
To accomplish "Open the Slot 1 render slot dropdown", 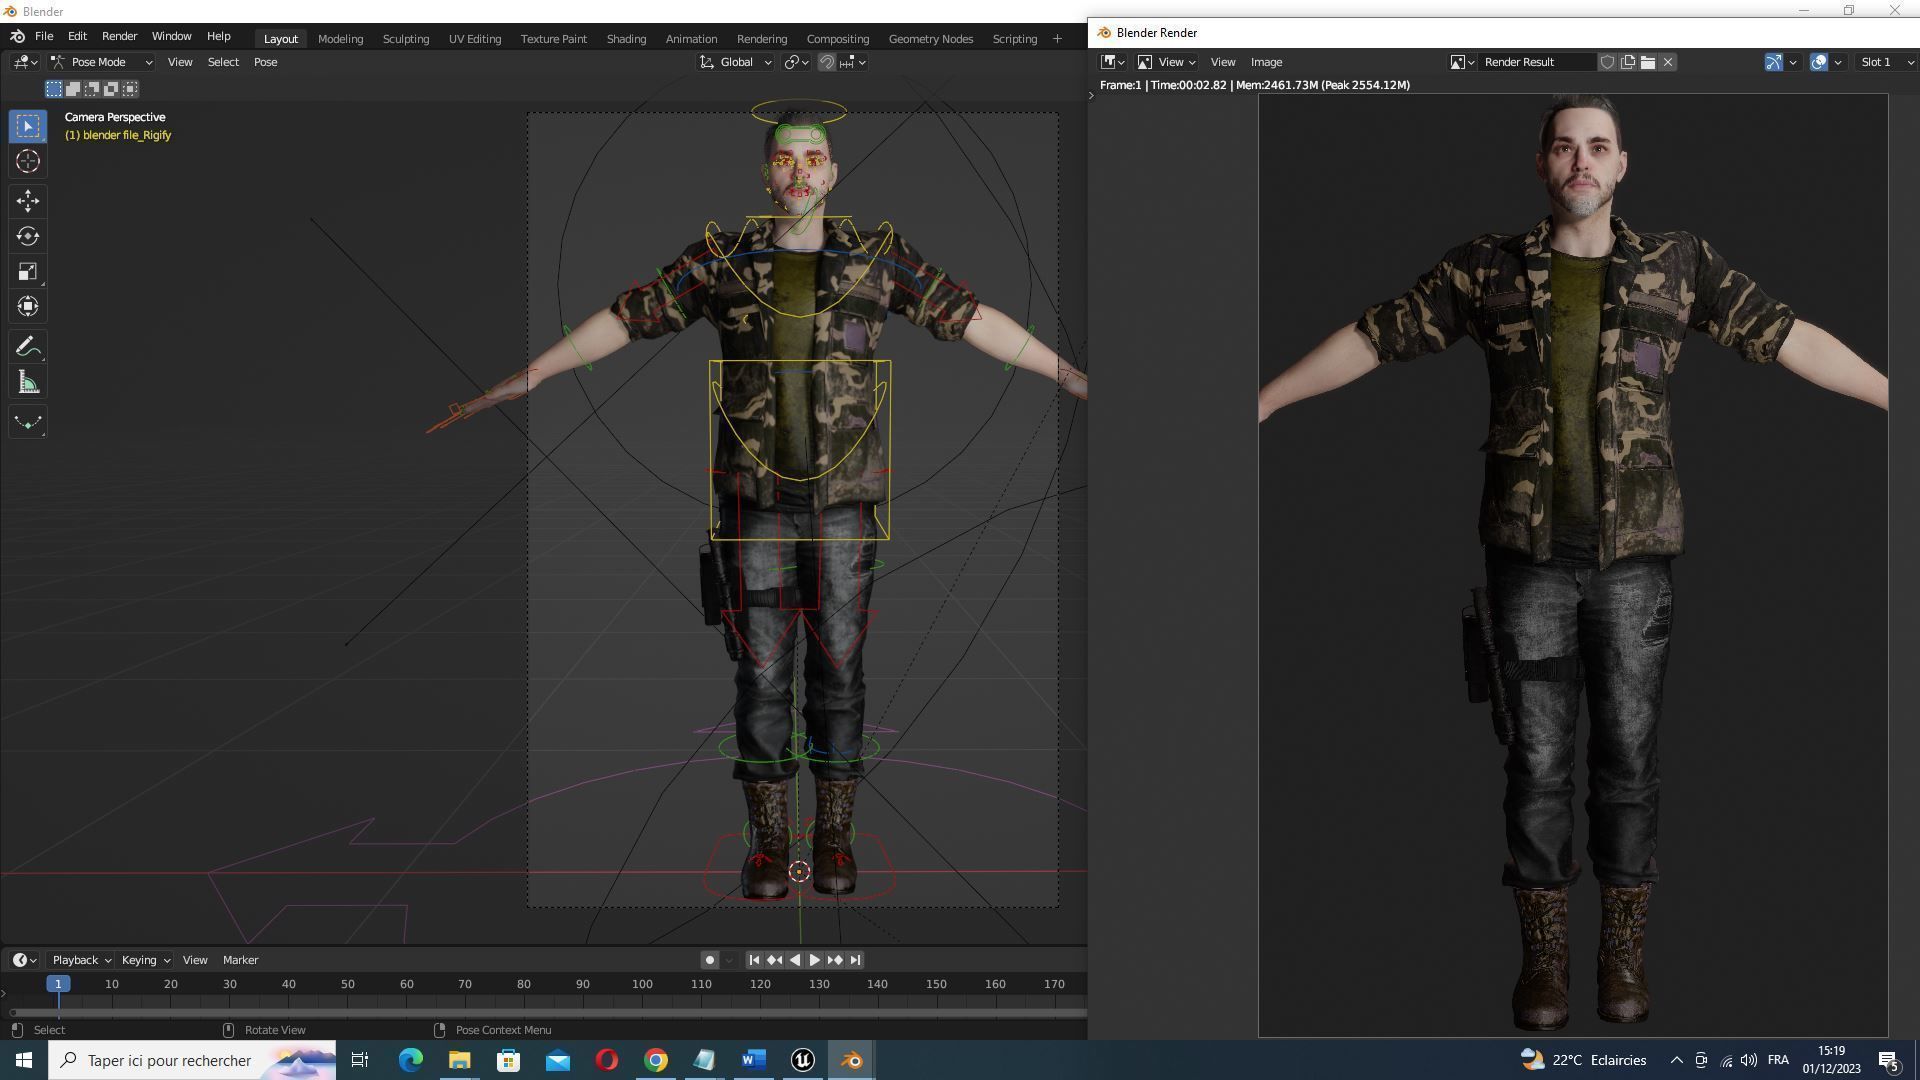I will pyautogui.click(x=1885, y=62).
